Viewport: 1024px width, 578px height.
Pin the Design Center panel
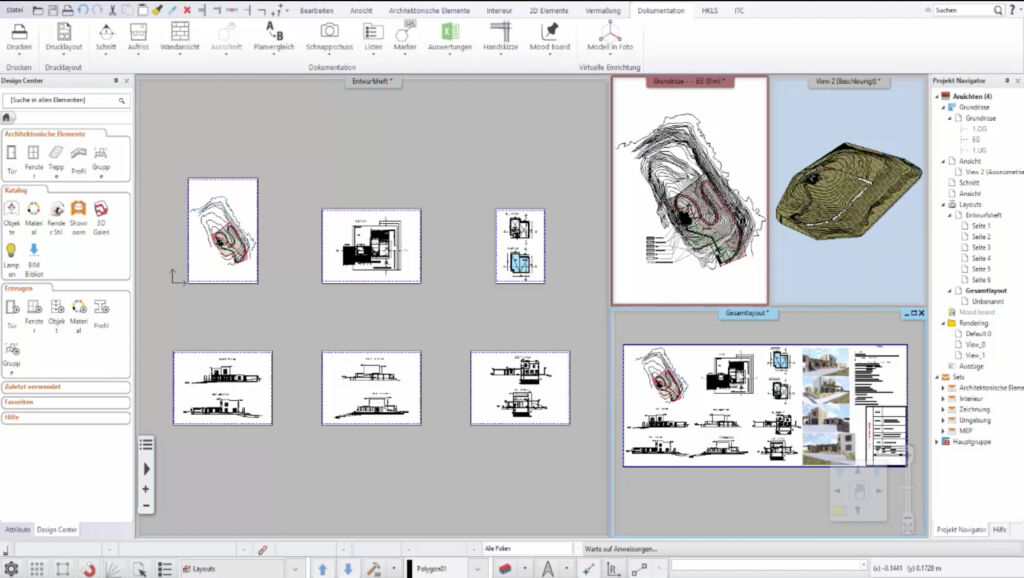[x=116, y=80]
